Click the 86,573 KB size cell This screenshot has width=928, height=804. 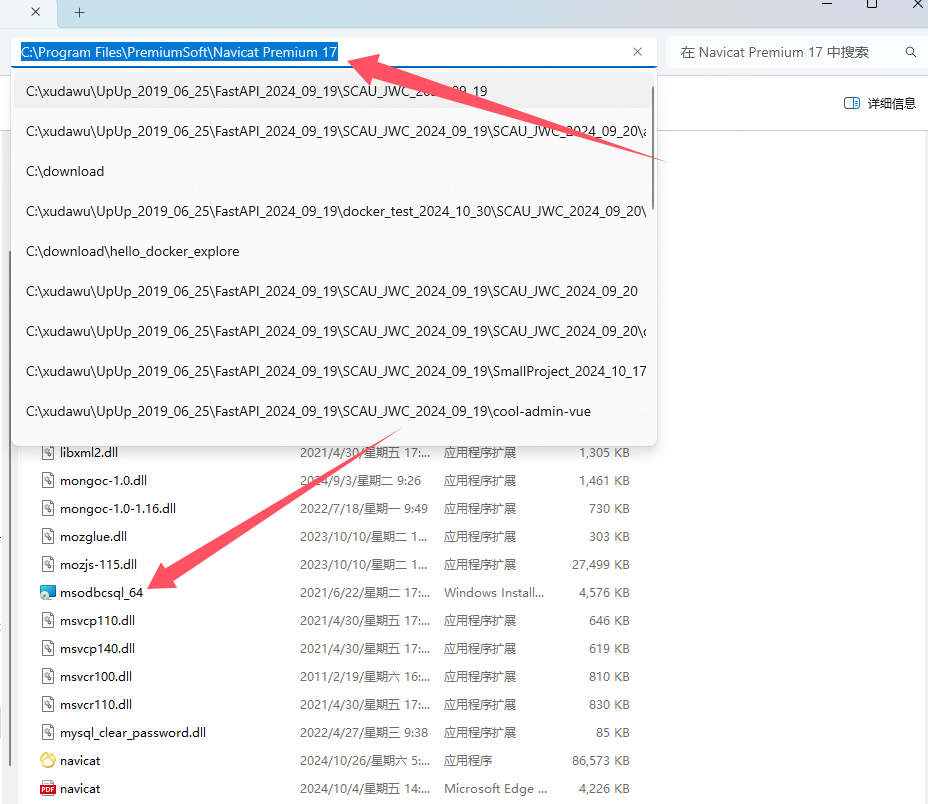[x=600, y=761]
